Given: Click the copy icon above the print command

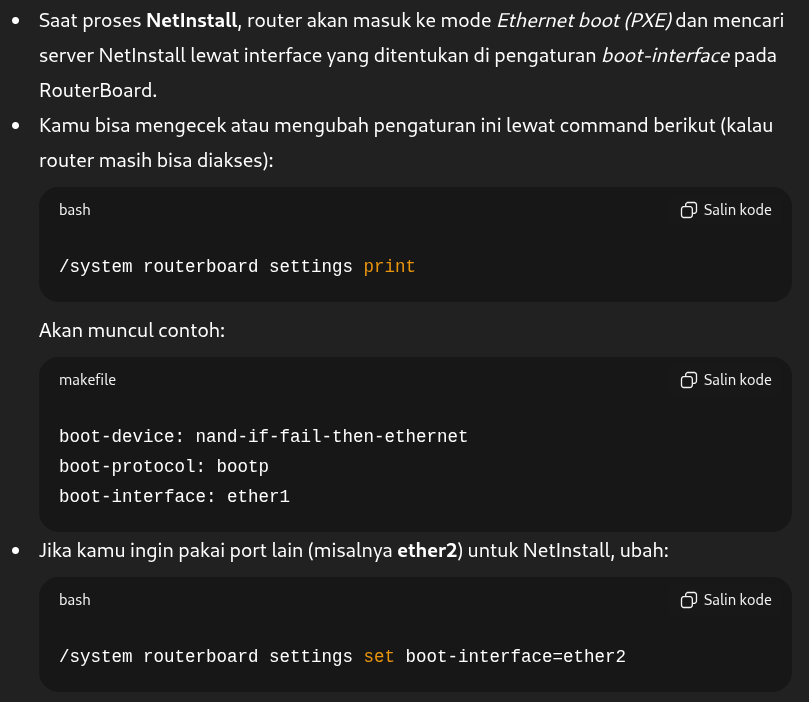Looking at the screenshot, I should coord(688,210).
